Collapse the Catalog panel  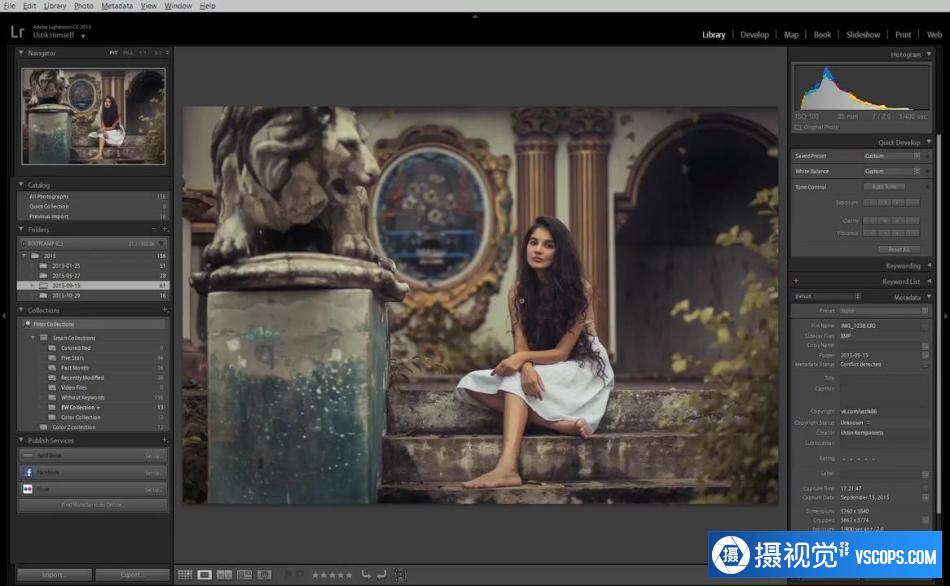coord(21,185)
